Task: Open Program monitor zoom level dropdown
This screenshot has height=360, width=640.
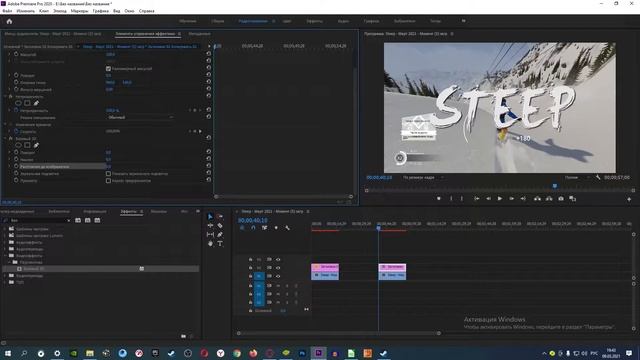Action: tap(424, 178)
